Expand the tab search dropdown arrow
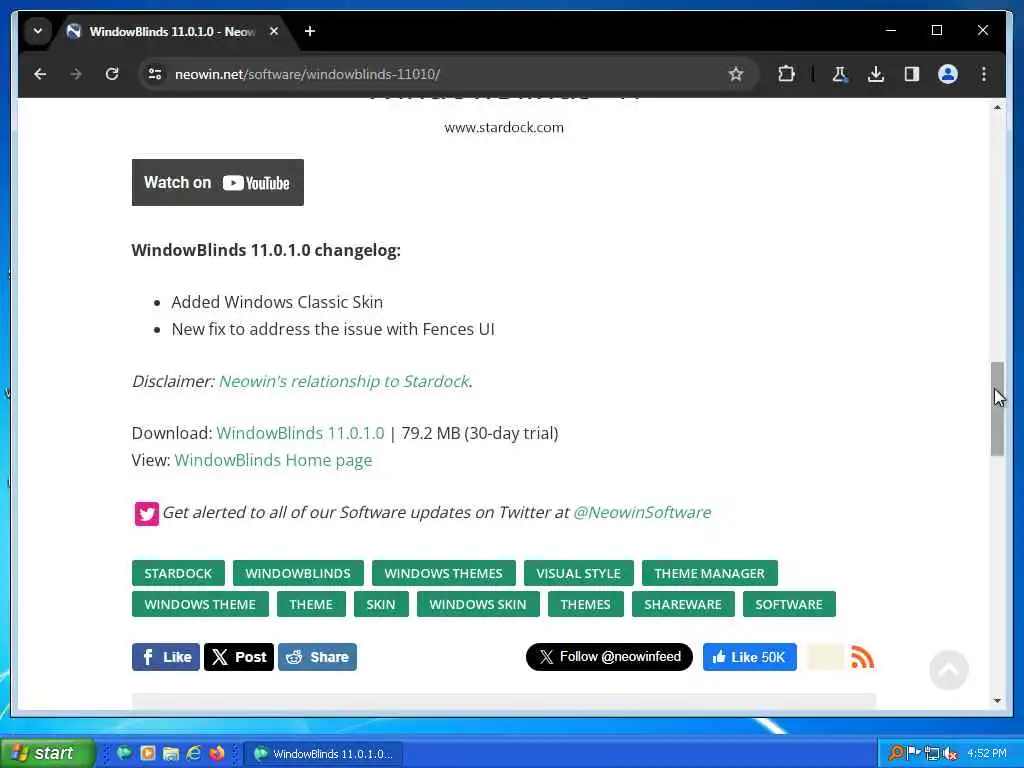The image size is (1024, 768). pyautogui.click(x=38, y=31)
